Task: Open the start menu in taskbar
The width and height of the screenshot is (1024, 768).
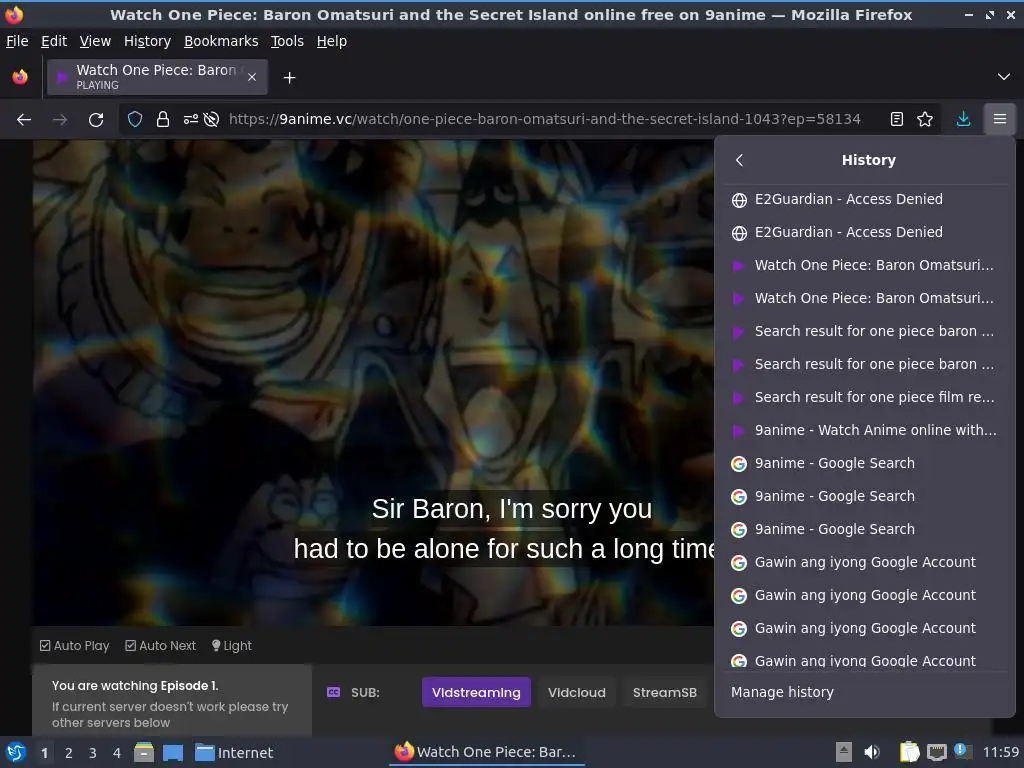Action: tap(16, 753)
